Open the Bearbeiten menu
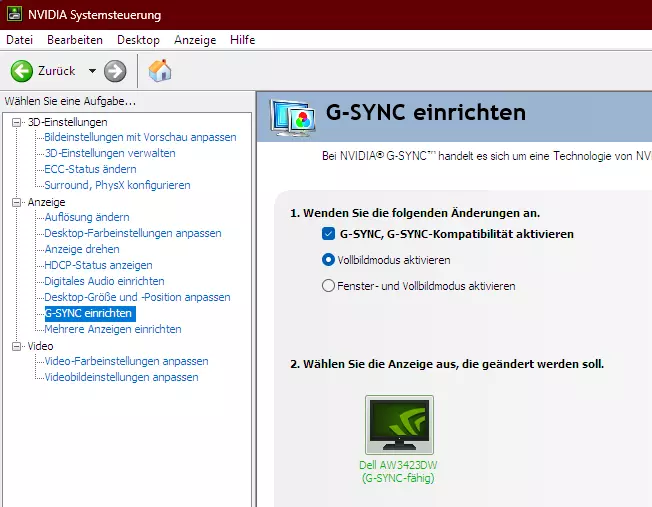This screenshot has height=507, width=652. coord(75,40)
